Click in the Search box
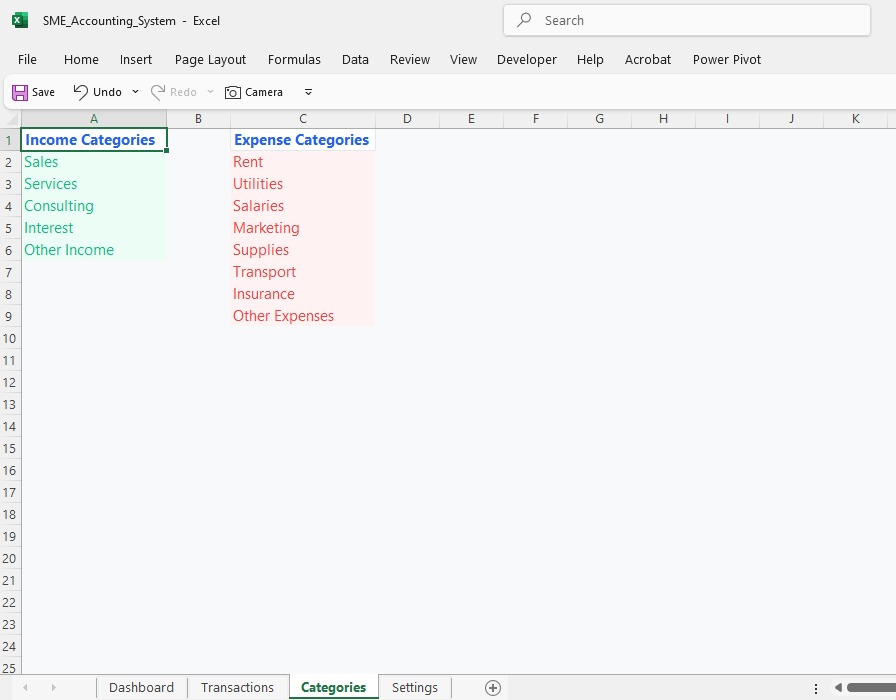 pyautogui.click(x=687, y=21)
